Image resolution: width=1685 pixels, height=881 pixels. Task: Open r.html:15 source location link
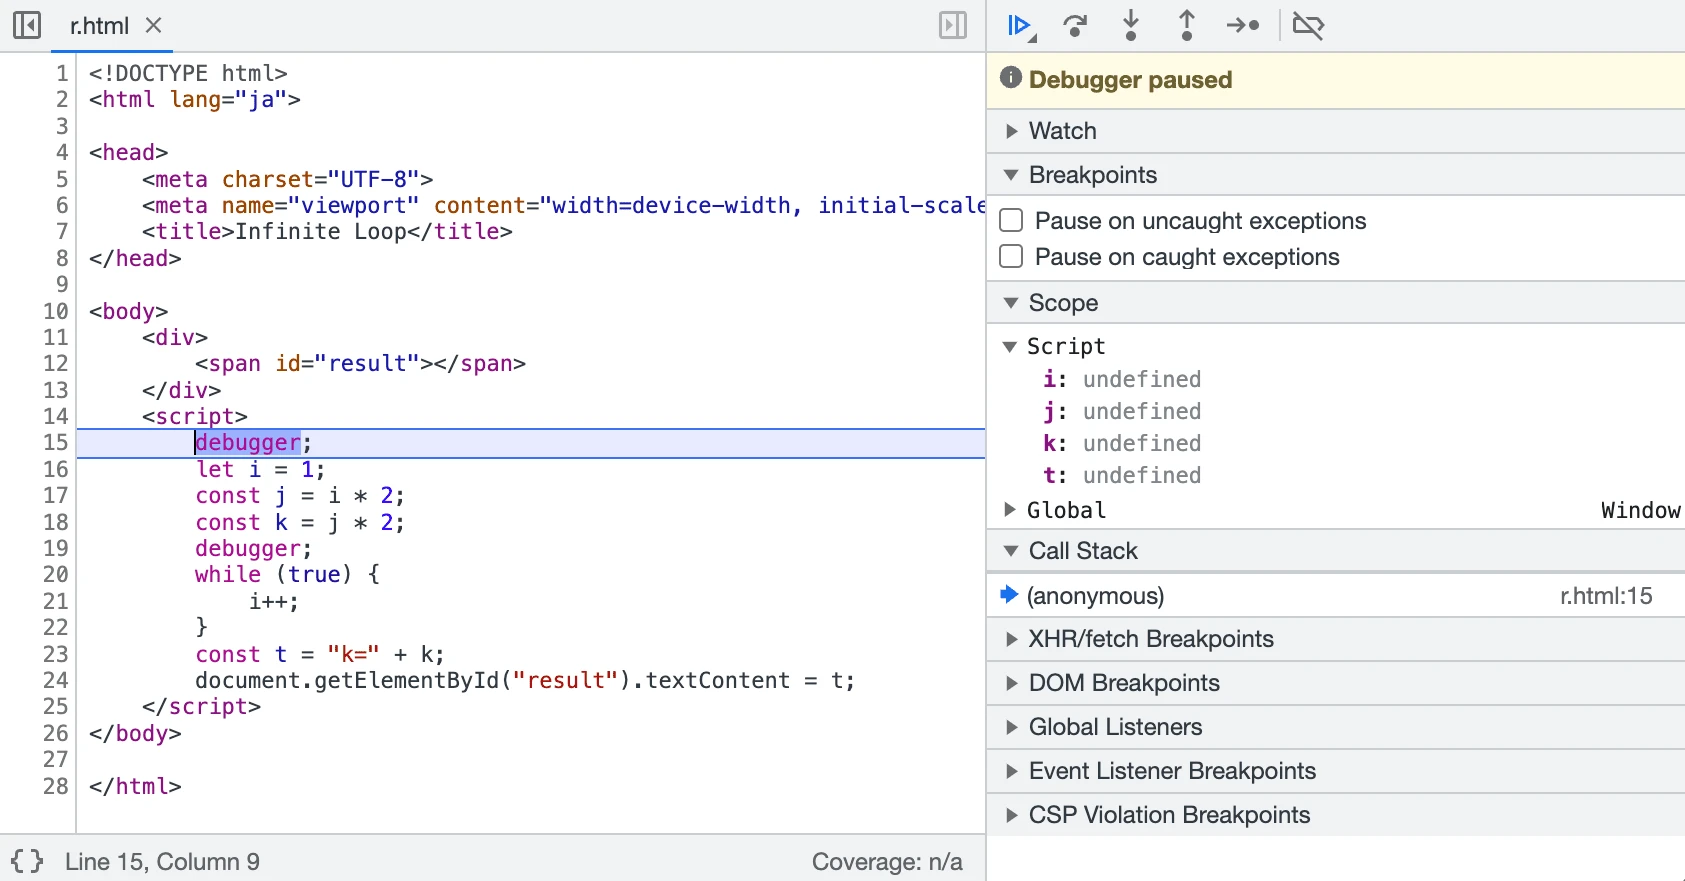click(1606, 596)
